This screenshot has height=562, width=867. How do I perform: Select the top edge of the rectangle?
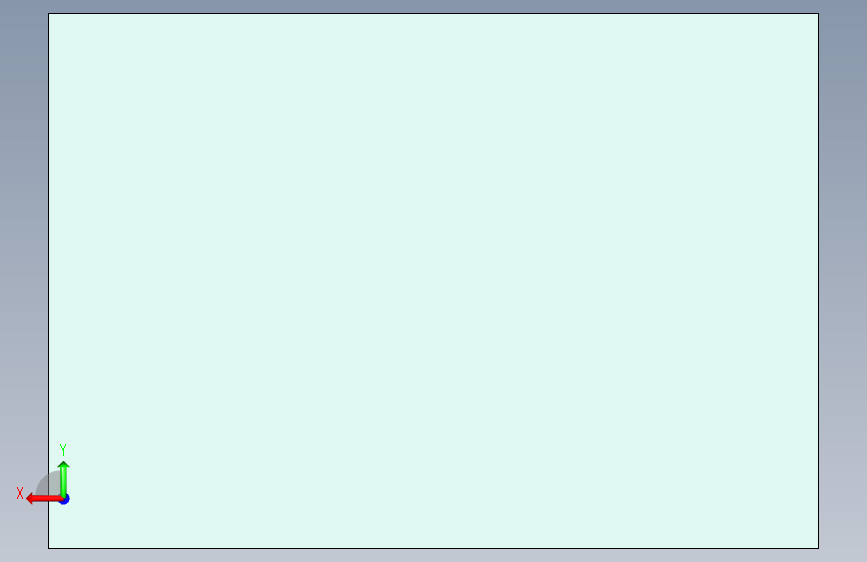(434, 14)
